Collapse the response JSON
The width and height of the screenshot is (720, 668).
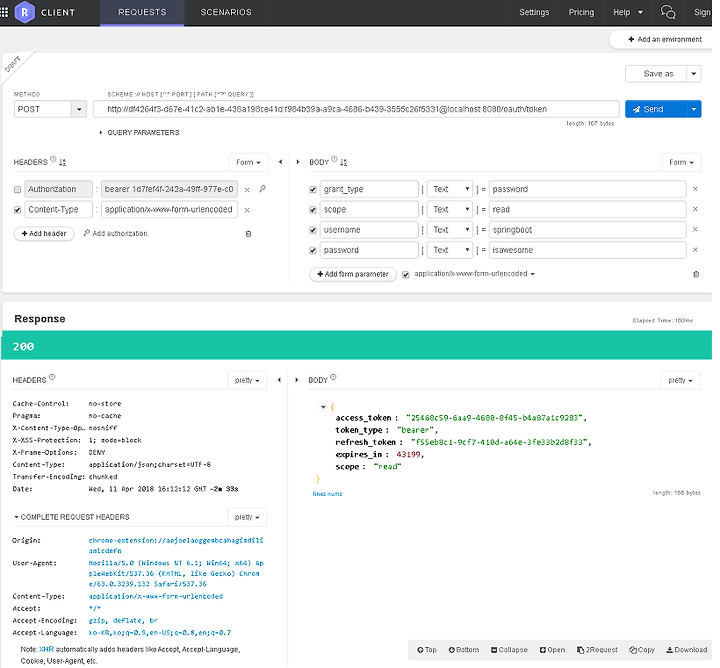click(509, 650)
